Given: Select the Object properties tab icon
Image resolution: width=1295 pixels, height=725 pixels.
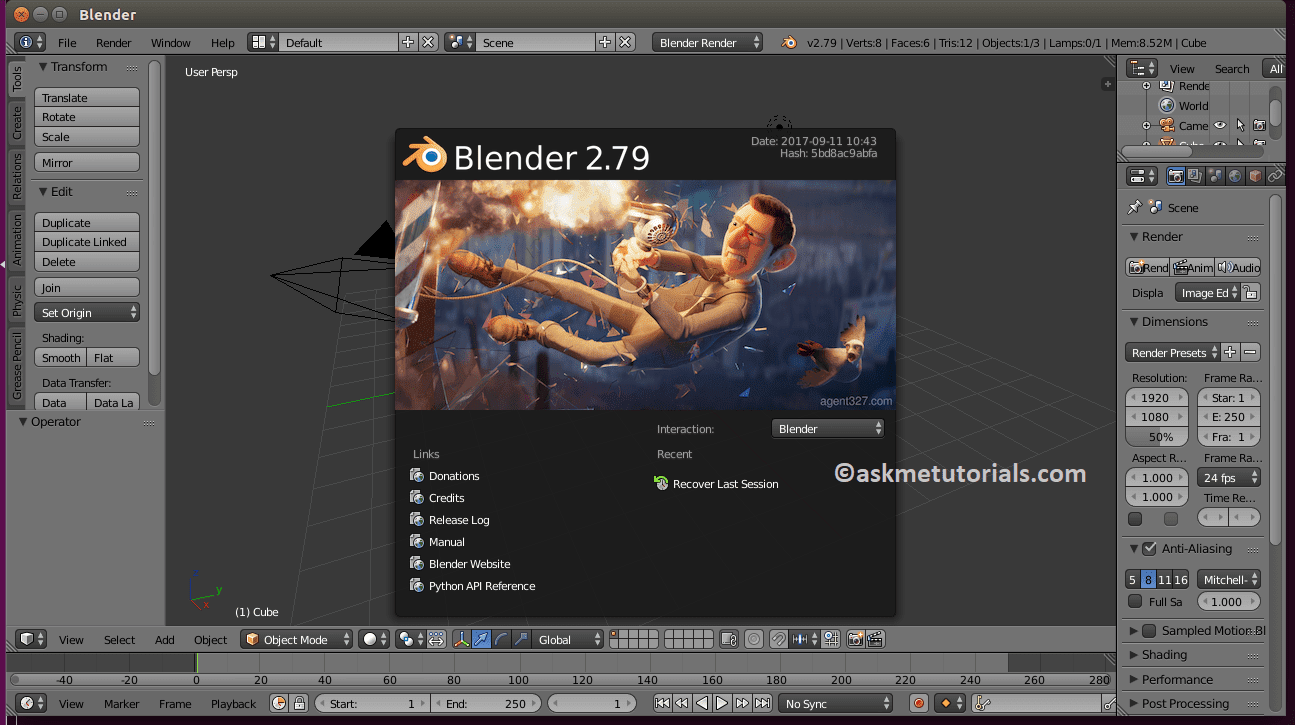Looking at the screenshot, I should point(1255,176).
